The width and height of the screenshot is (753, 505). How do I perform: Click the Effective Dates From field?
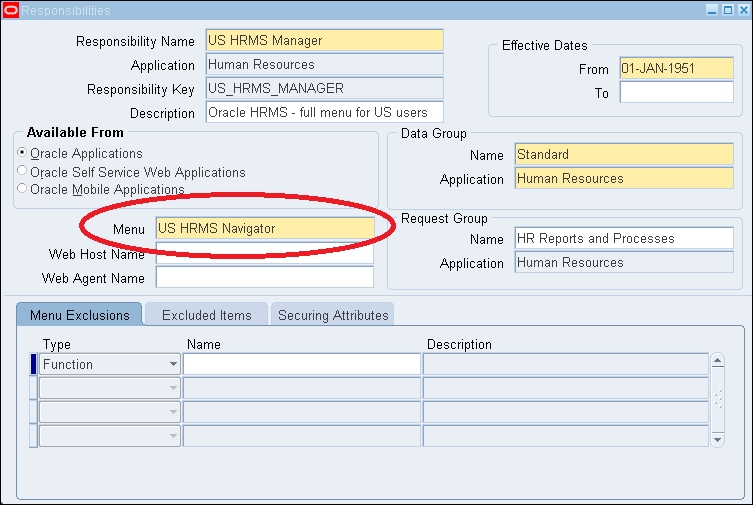click(677, 68)
